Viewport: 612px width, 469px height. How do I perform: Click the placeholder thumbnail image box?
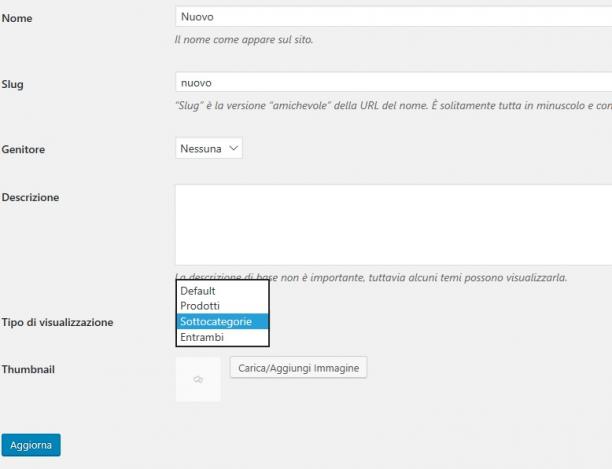coord(198,379)
